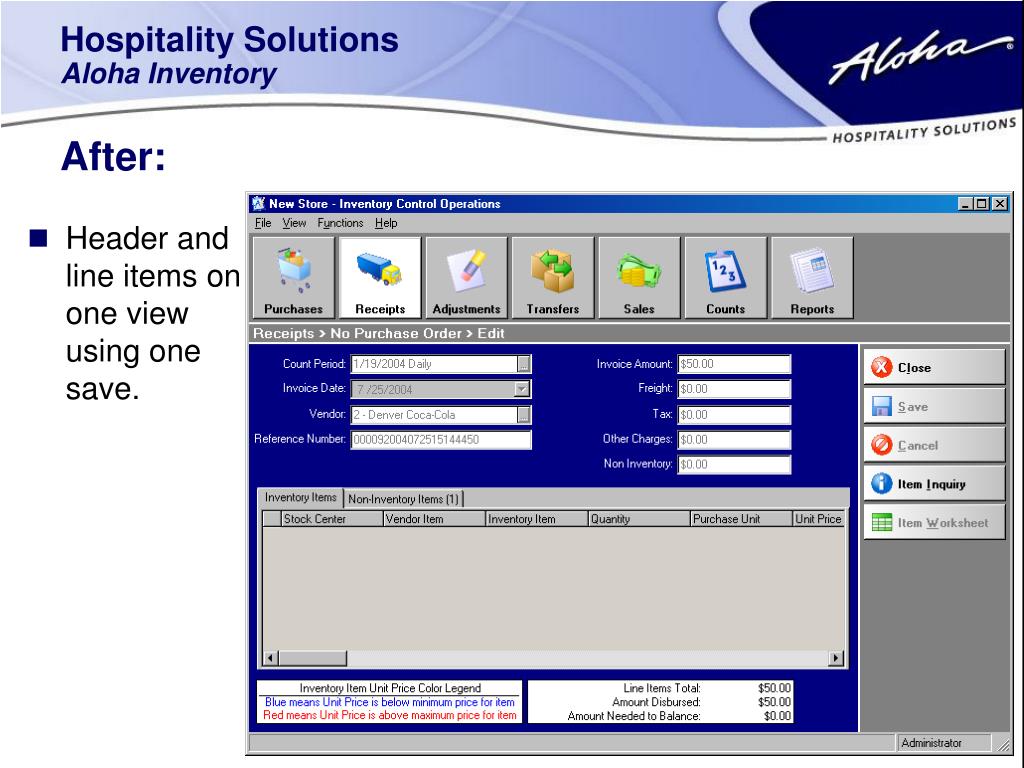This screenshot has height=768, width=1024.
Task: Open the Sales money module
Action: 639,278
